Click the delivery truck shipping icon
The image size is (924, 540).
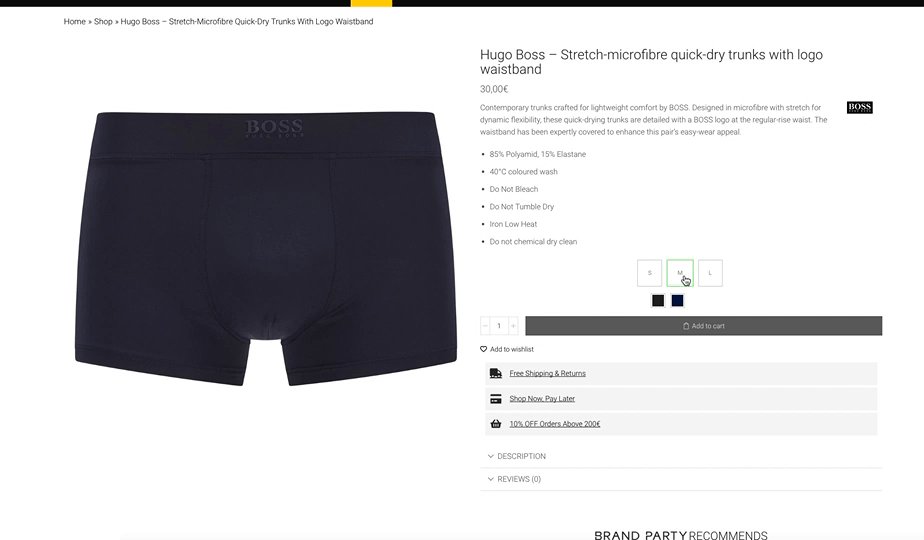click(496, 373)
